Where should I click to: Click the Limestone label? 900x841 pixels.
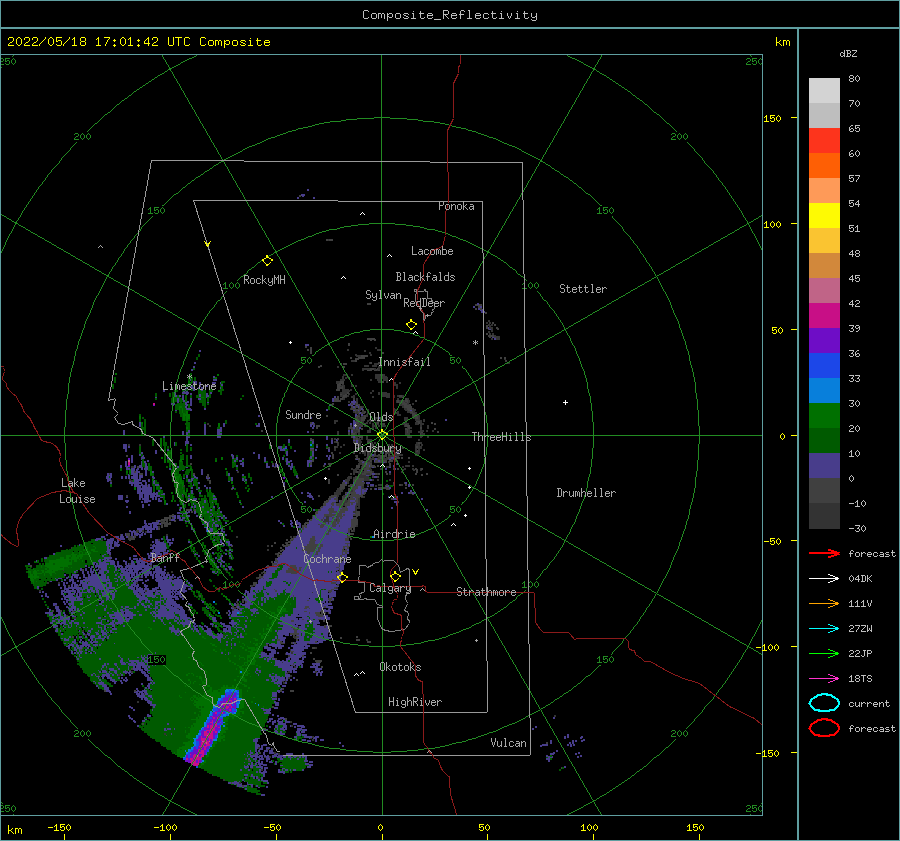189,386
